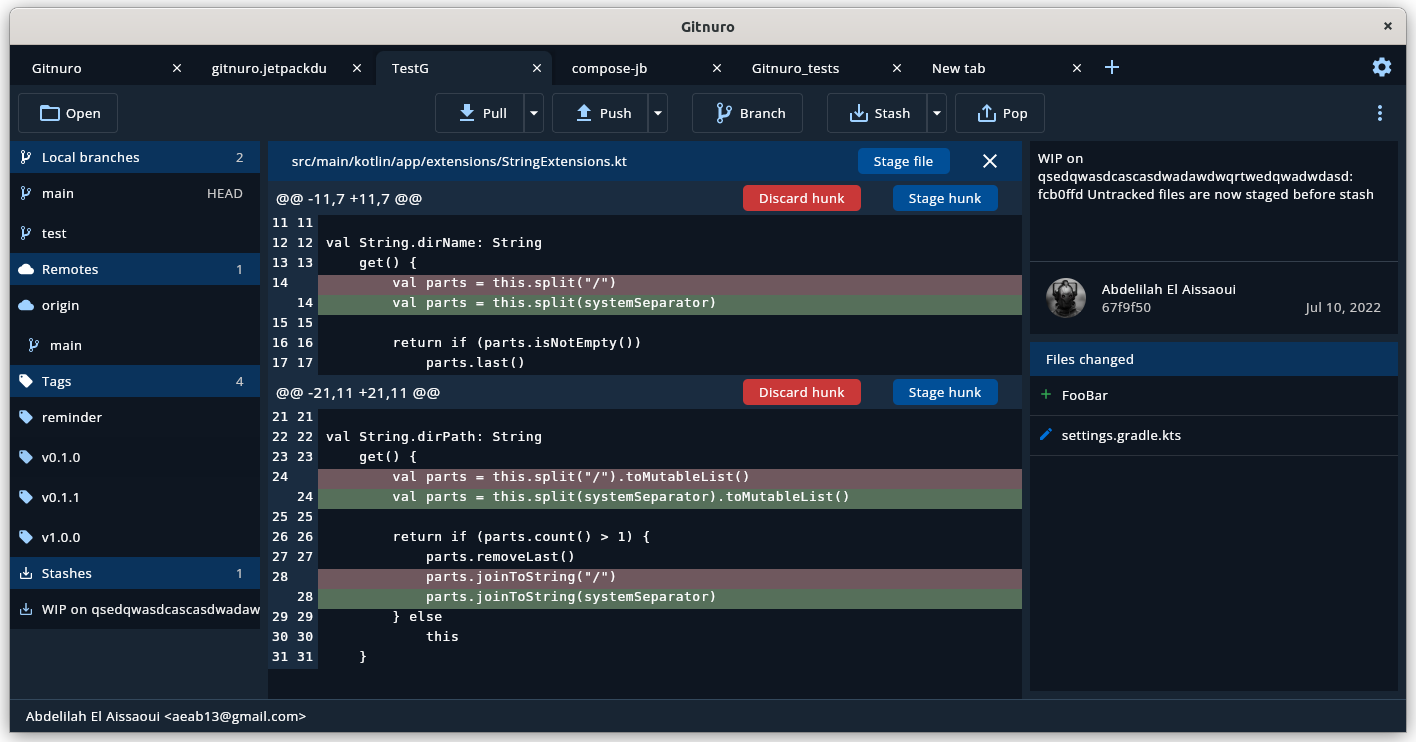Viewport: 1416px width, 742px height.
Task: Click the Stage file button
Action: click(903, 161)
